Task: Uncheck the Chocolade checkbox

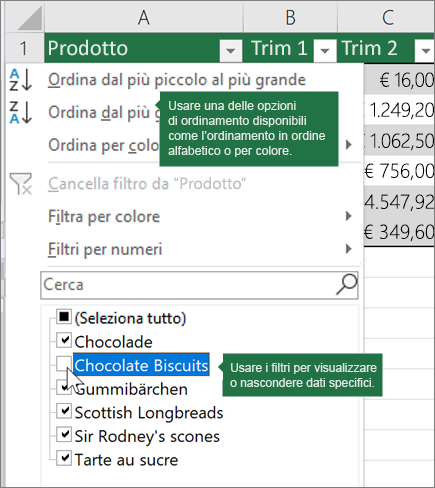Action: pos(63,340)
